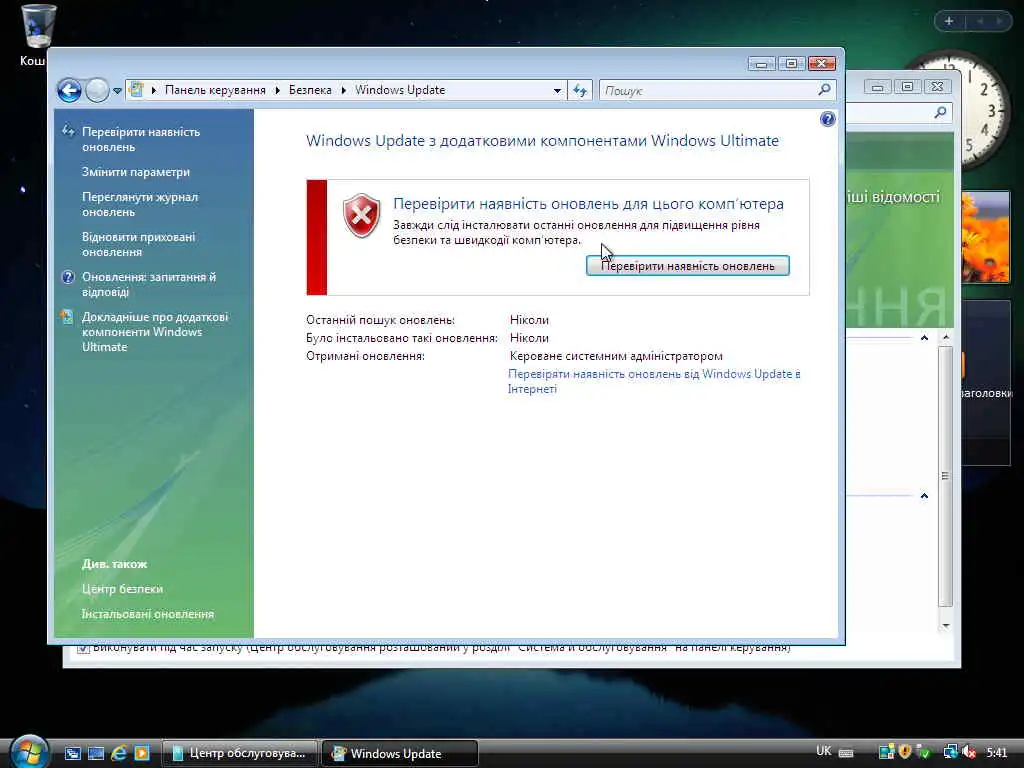Screen dimensions: 1024x768
Task: Click the refresh icon beside sidebar Перевірити наявність оновлень
Action: [x=68, y=131]
